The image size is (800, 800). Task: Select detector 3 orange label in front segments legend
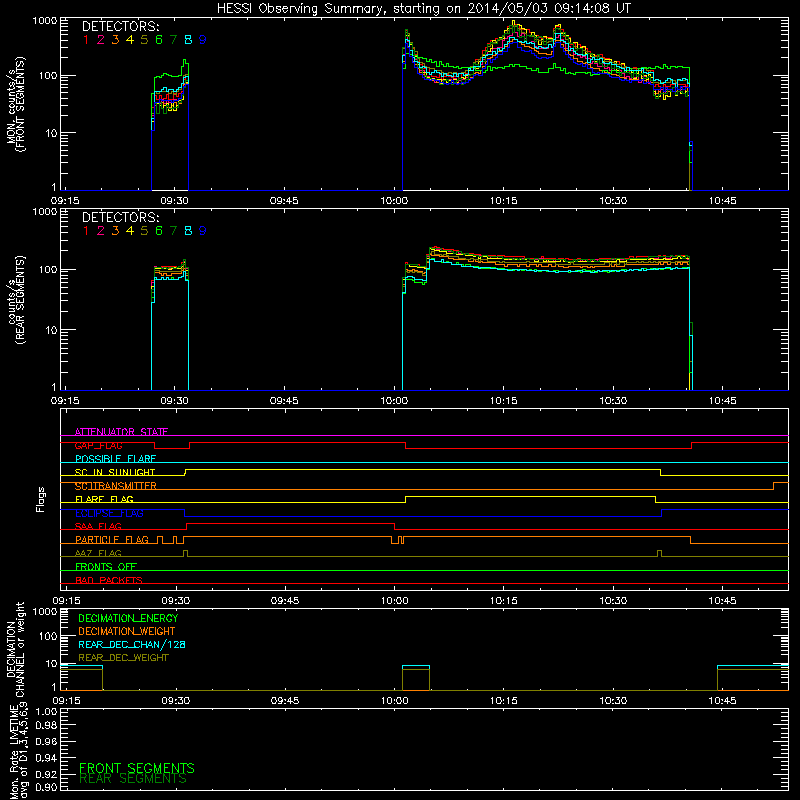[x=115, y=40]
